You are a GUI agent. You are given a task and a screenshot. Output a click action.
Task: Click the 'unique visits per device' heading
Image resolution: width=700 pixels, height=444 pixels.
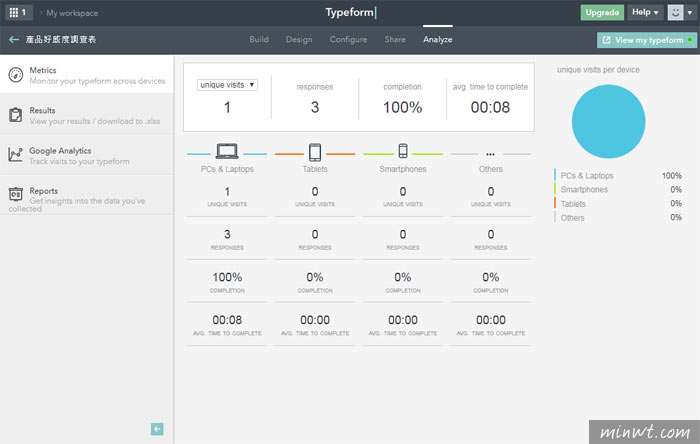click(598, 70)
